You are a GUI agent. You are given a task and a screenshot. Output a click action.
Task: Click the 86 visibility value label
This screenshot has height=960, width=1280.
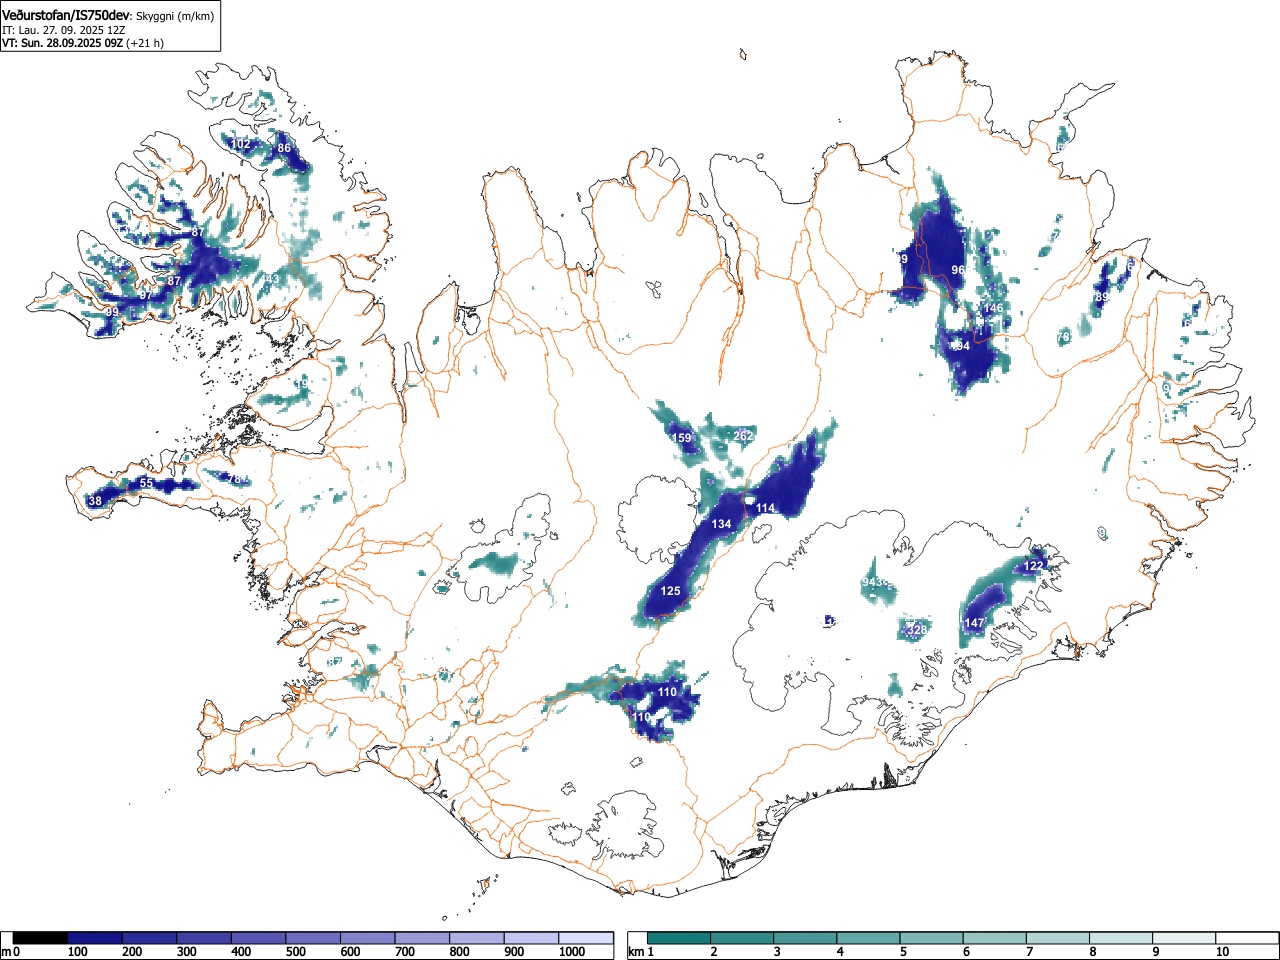coord(285,148)
